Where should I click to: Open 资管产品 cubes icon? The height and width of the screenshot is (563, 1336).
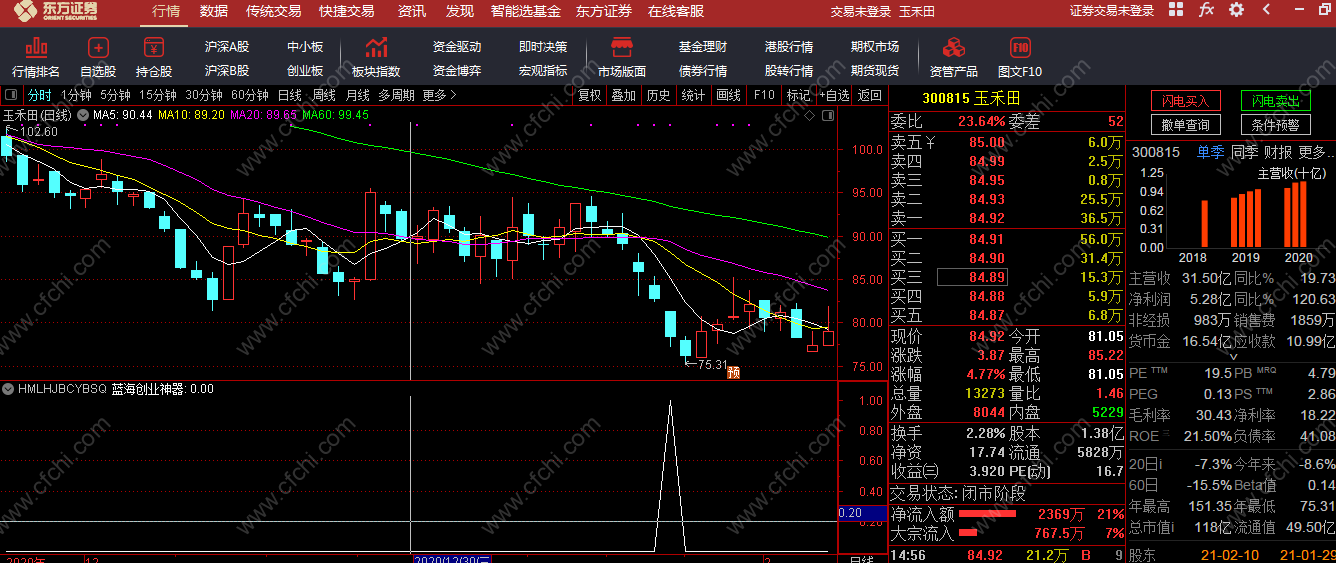coord(954,47)
